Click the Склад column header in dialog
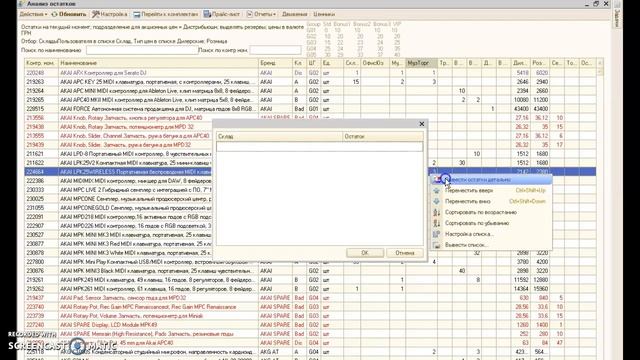This screenshot has height=360, width=640. click(x=279, y=137)
